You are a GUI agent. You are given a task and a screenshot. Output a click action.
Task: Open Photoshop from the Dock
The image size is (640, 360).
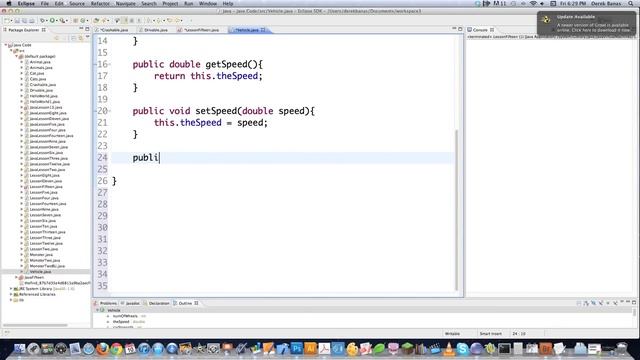coord(297,349)
